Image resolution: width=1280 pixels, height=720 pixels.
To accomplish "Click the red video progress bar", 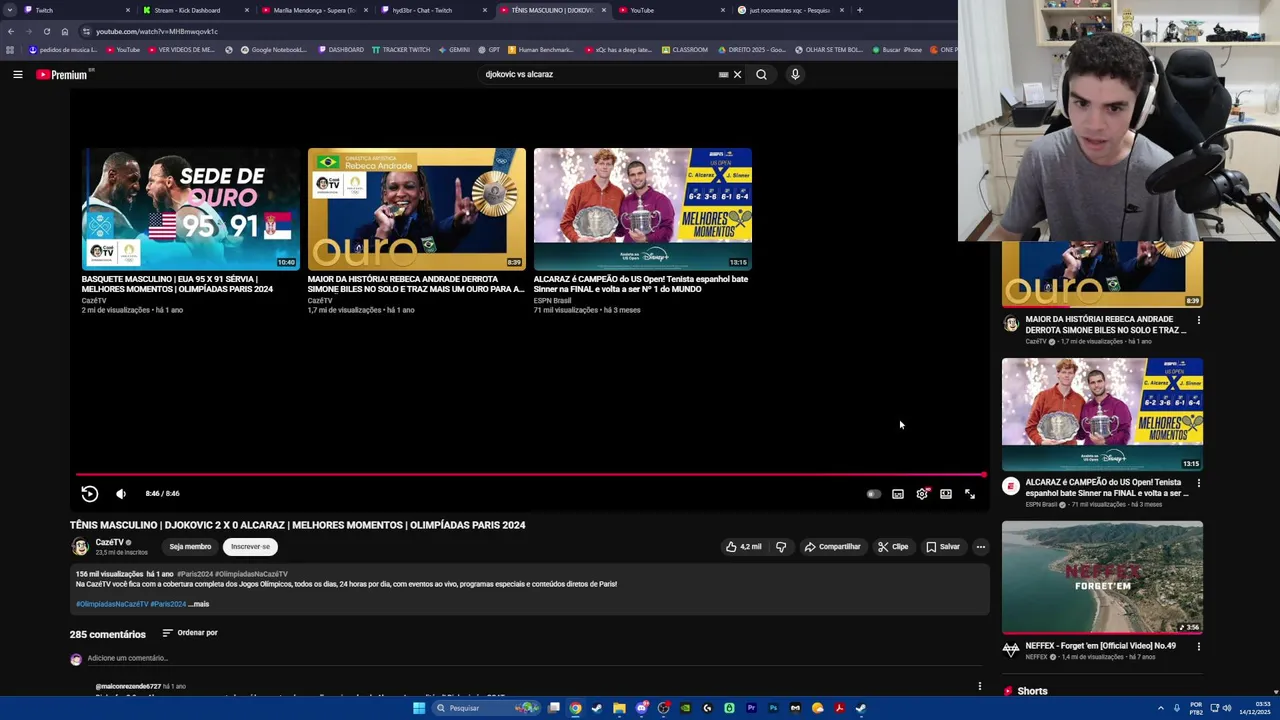I will 530,475.
